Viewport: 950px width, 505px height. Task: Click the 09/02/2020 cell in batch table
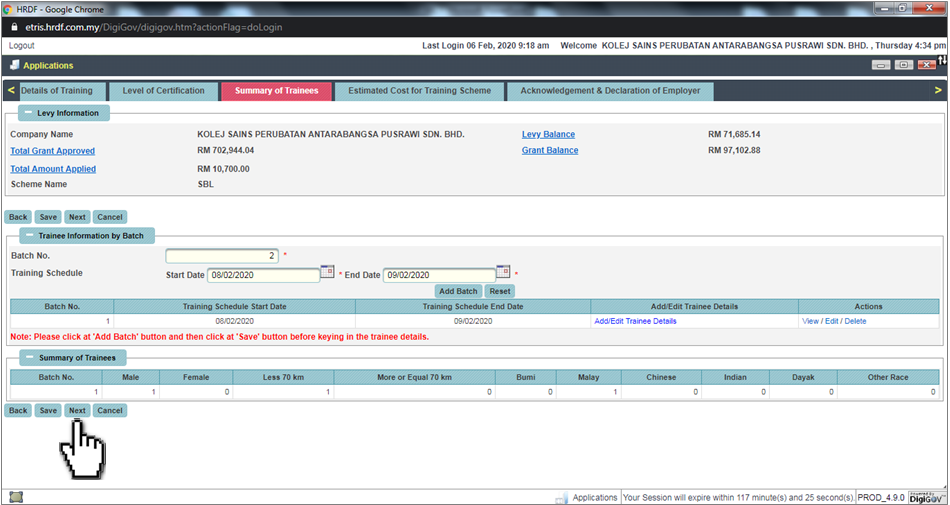pos(473,322)
